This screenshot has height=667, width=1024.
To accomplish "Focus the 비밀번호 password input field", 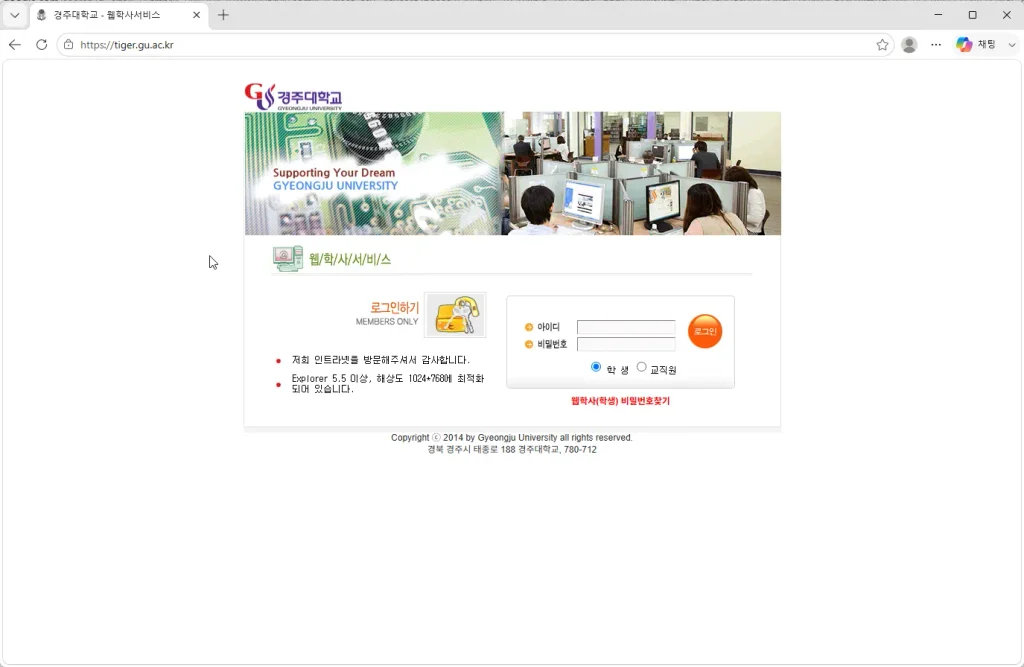I will click(626, 344).
